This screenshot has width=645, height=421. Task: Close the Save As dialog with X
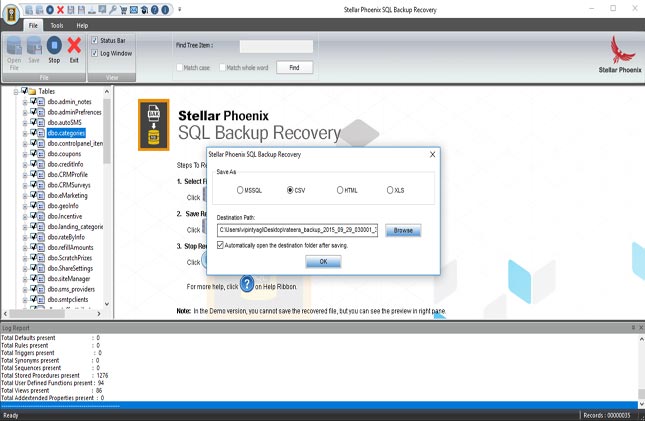point(432,154)
